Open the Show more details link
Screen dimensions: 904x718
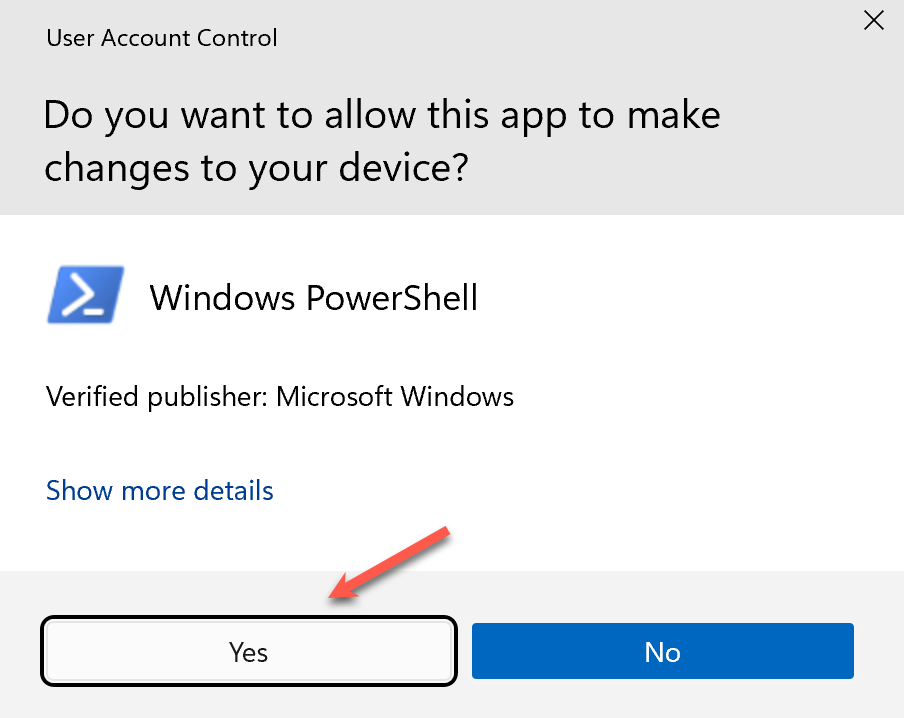coord(160,491)
